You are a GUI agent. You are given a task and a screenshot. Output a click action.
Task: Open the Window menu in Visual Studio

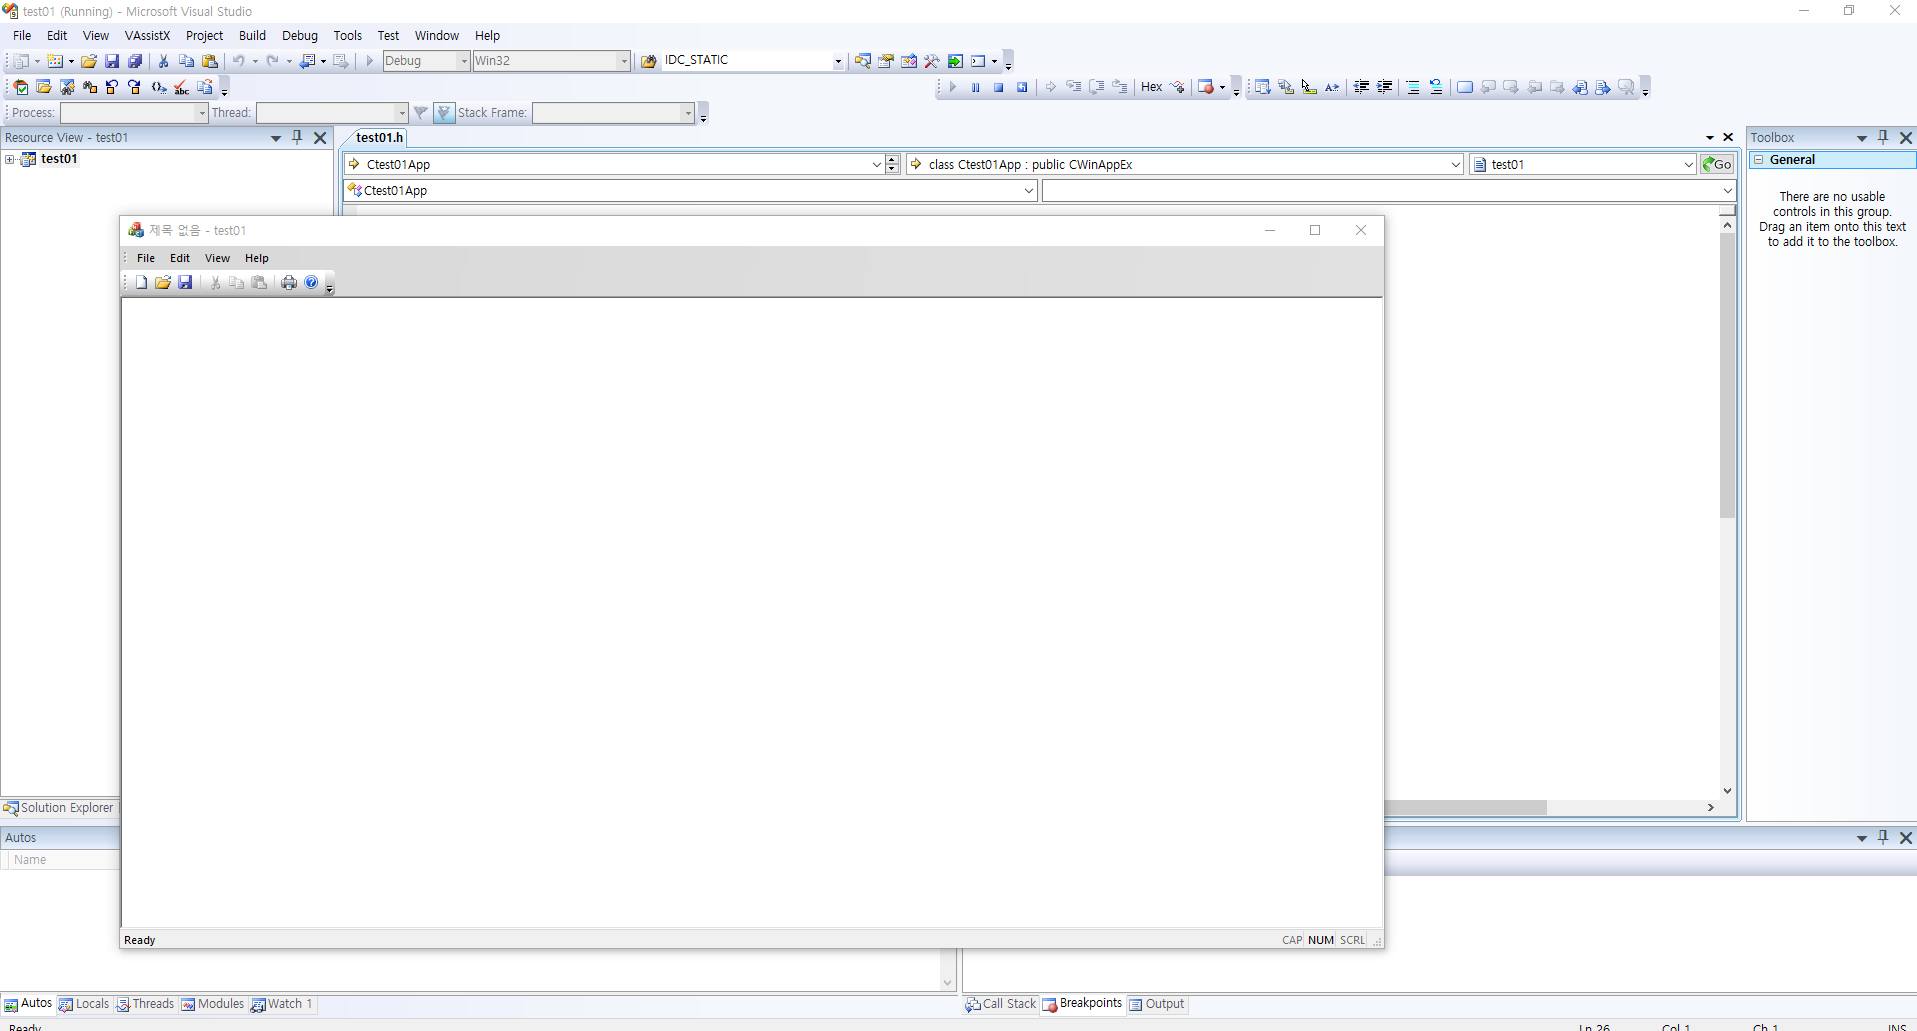coord(437,35)
